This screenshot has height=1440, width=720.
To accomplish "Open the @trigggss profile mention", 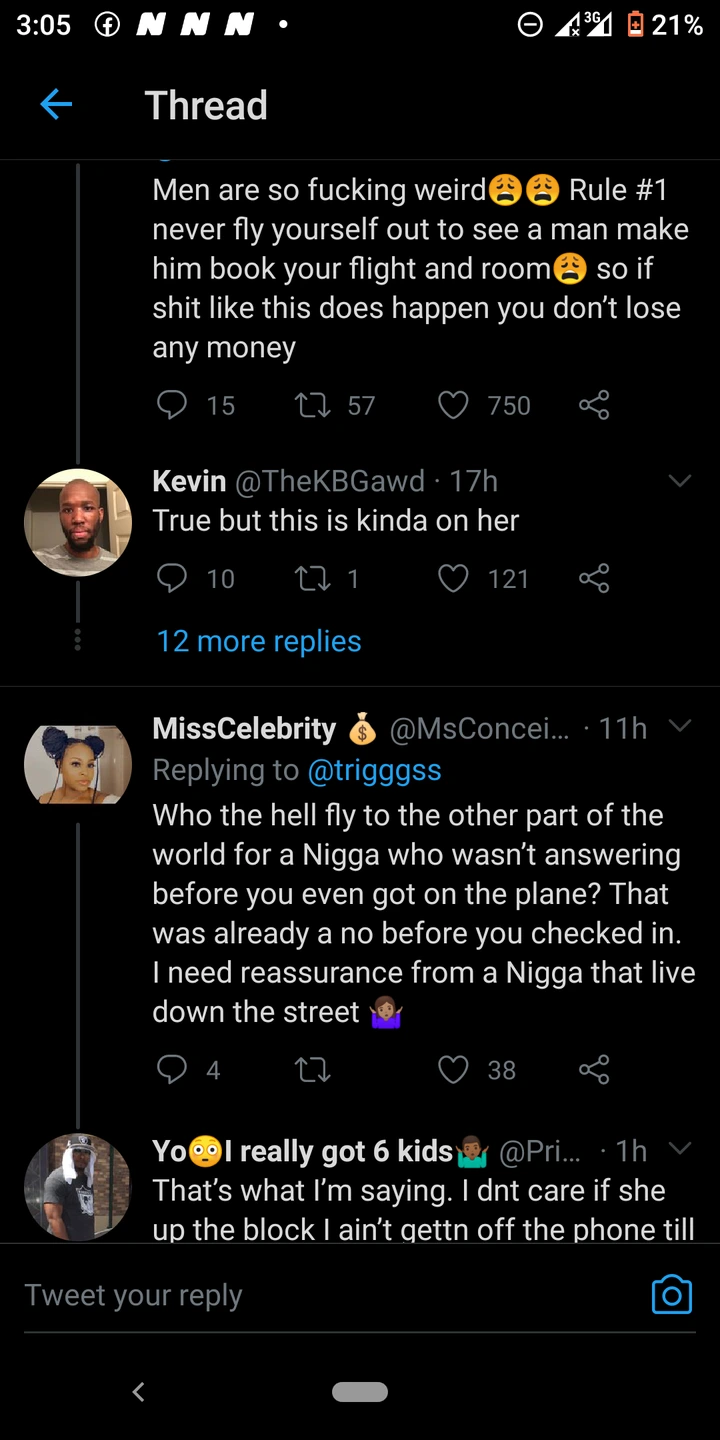I will tap(374, 770).
